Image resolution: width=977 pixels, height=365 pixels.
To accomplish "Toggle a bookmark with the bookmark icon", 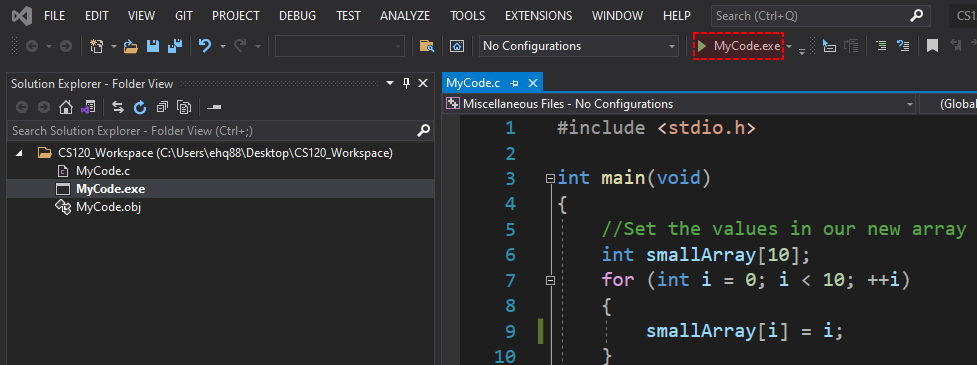I will 932,46.
